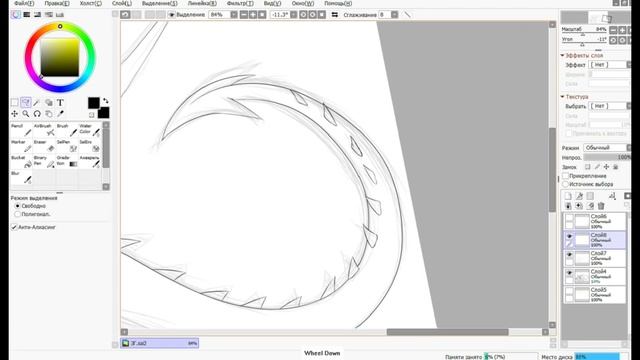Choose the Blur tool
This screenshot has height=360, width=640.
pos(21,177)
